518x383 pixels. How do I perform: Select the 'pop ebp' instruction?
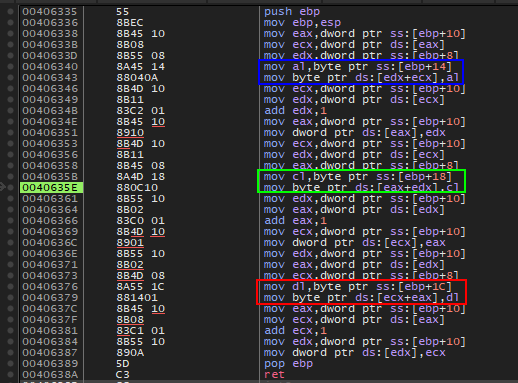tap(288, 364)
